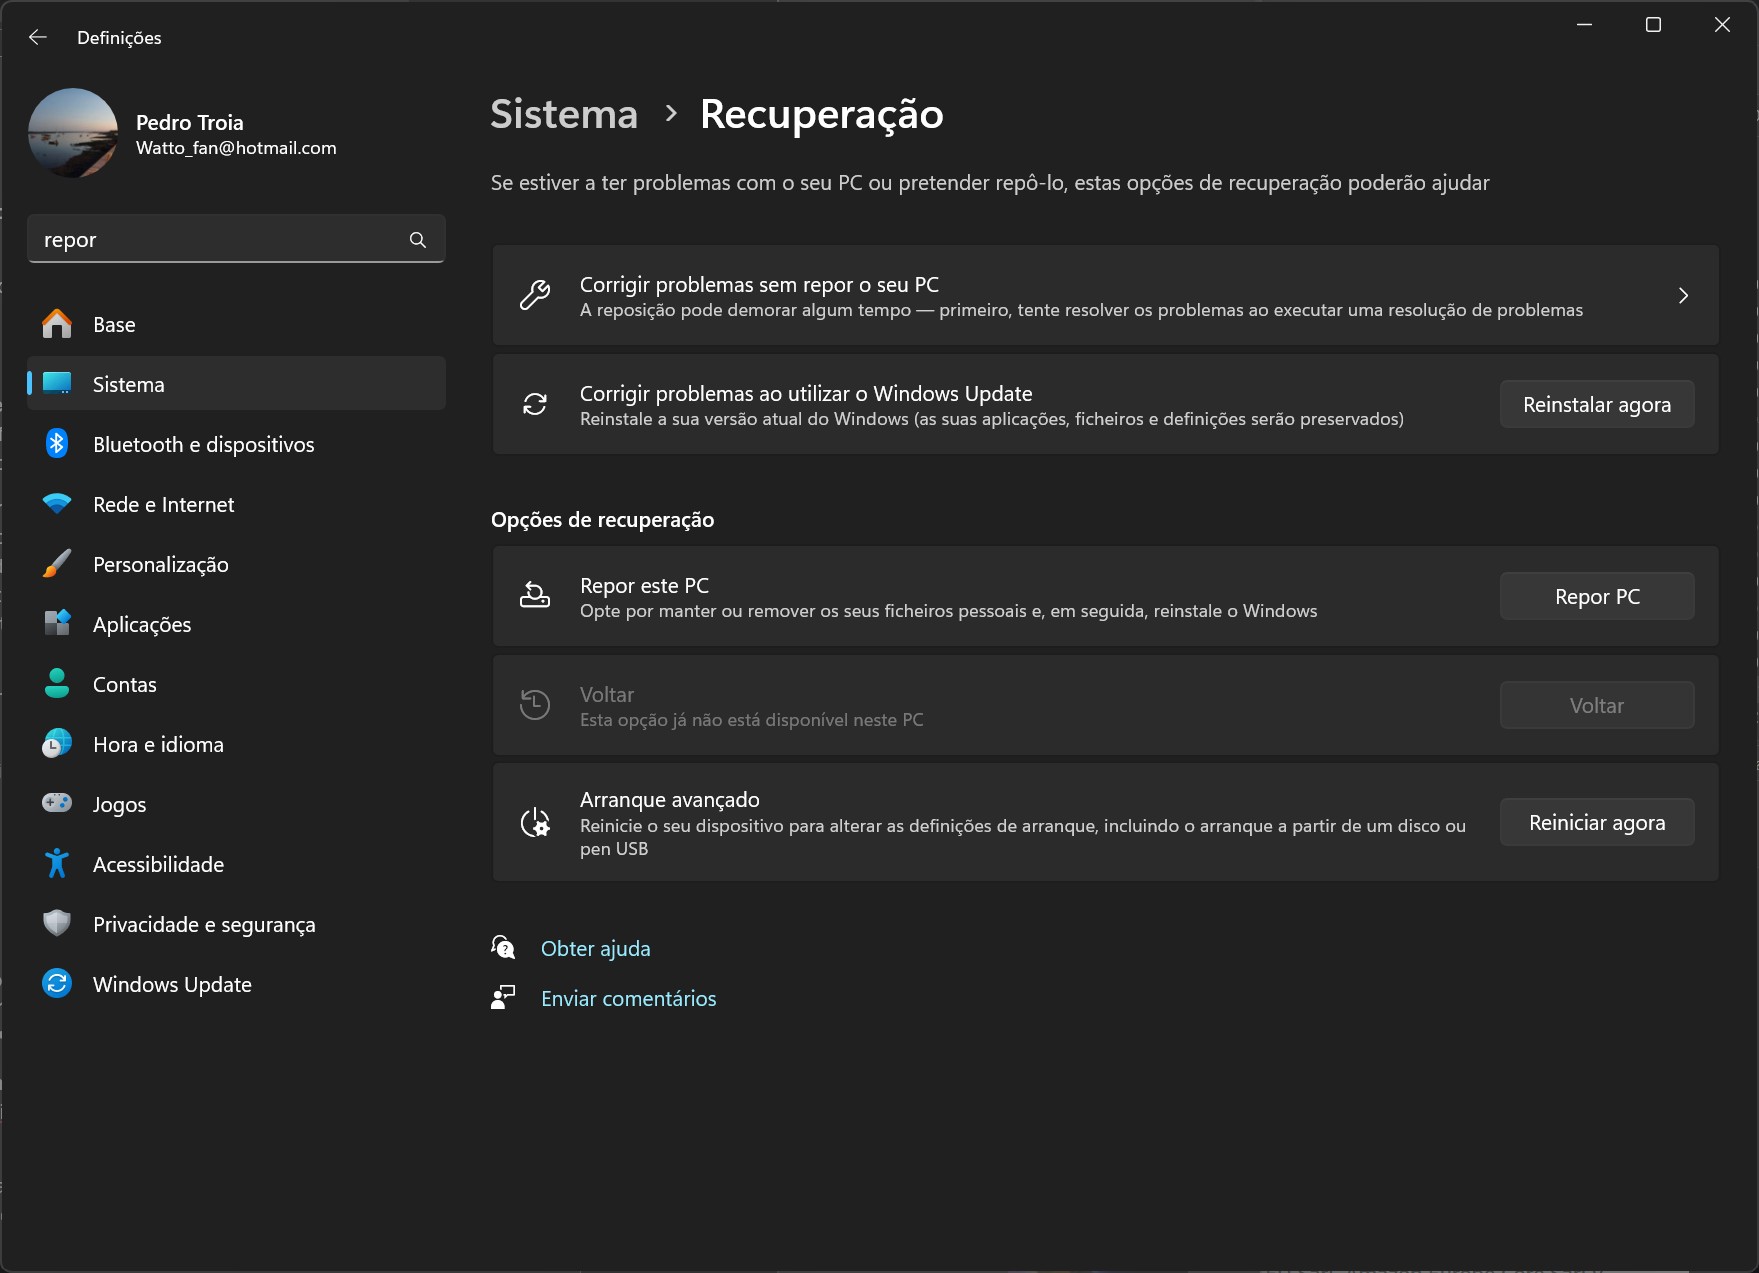Go to Contas in the sidebar
This screenshot has height=1273, width=1759.
click(125, 685)
